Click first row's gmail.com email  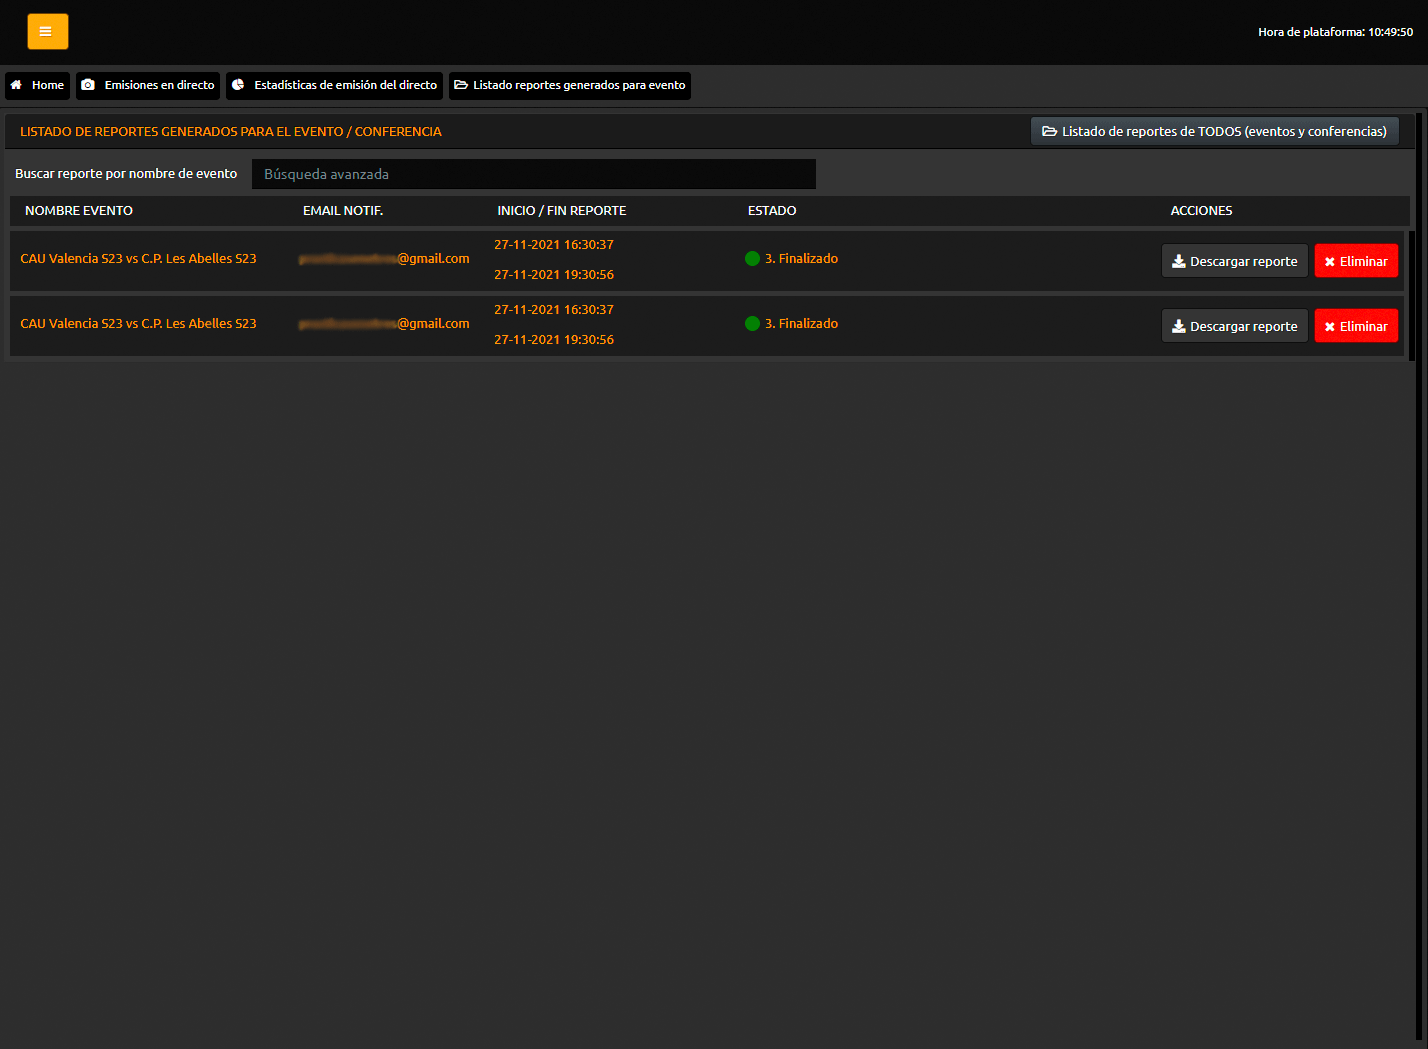[384, 258]
